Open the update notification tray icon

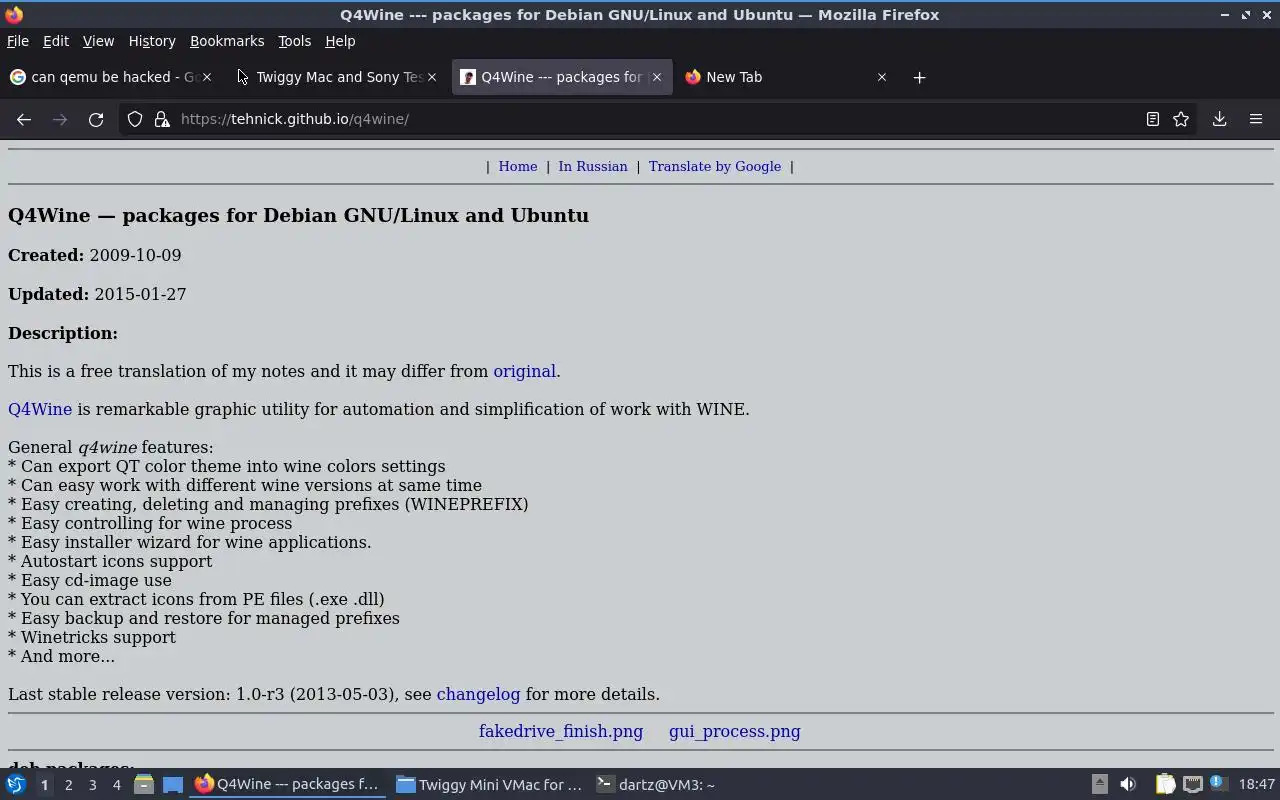point(1218,784)
